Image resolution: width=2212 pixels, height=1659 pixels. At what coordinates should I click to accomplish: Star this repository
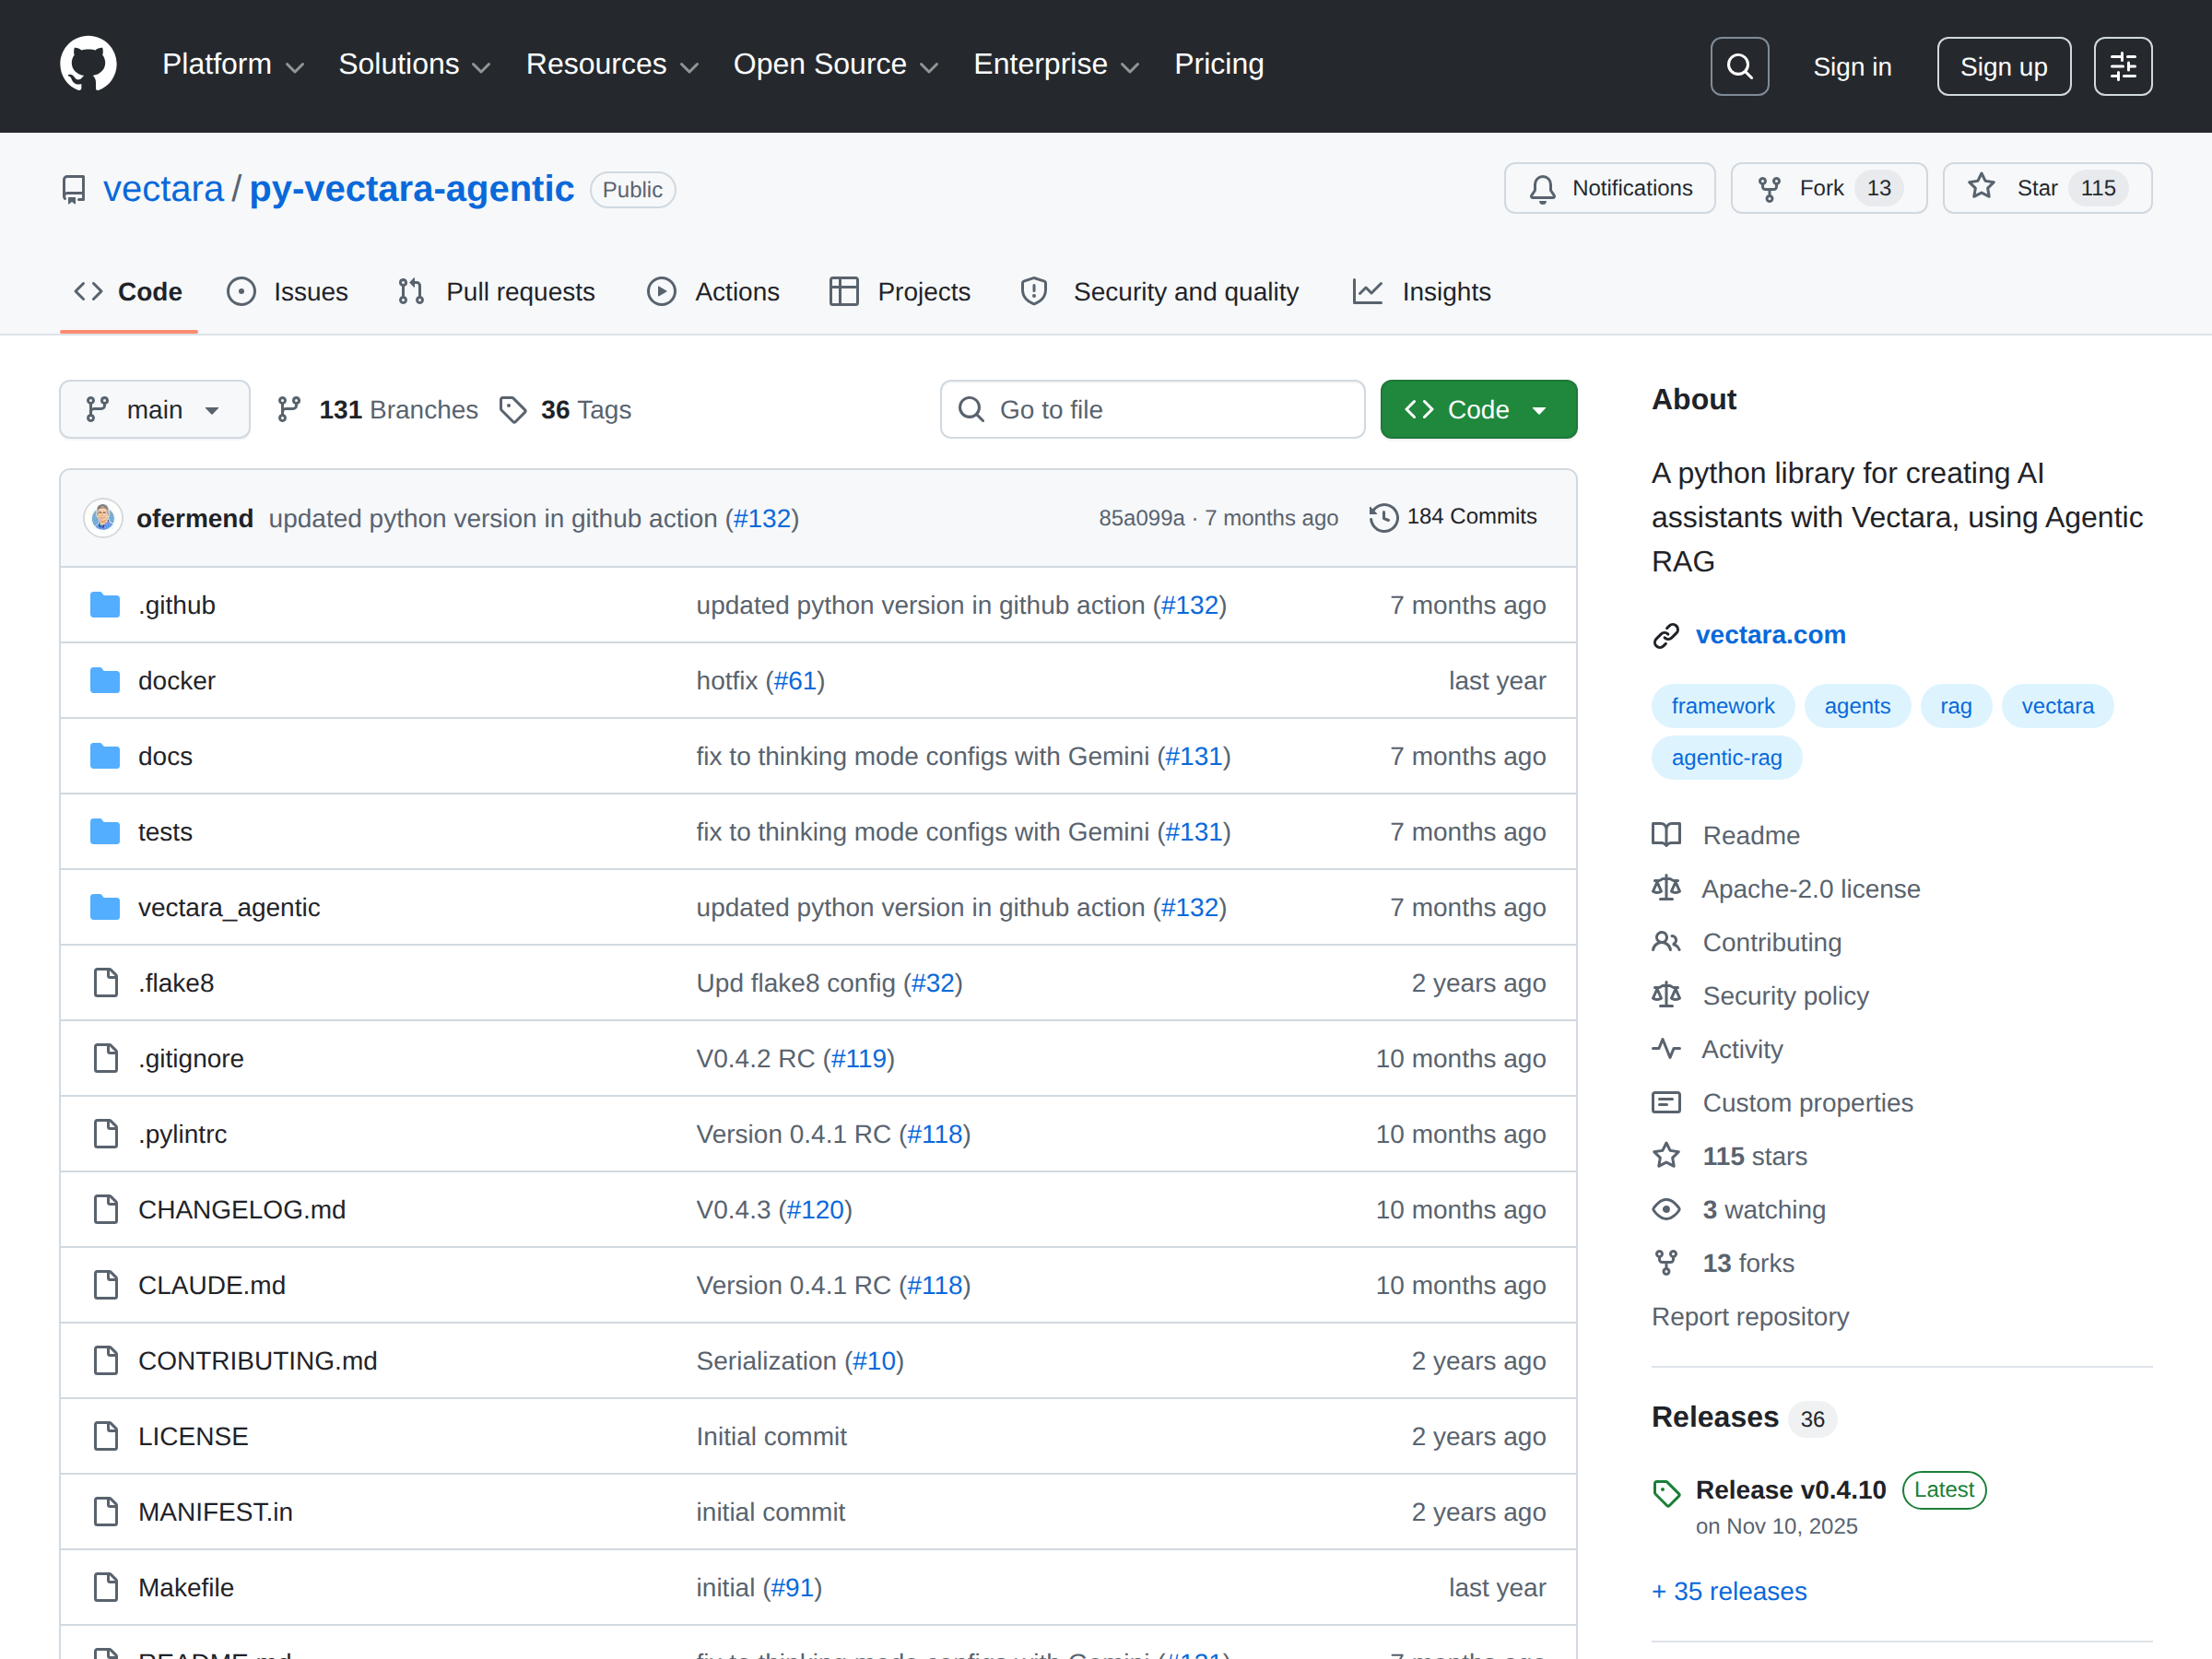point(2046,188)
